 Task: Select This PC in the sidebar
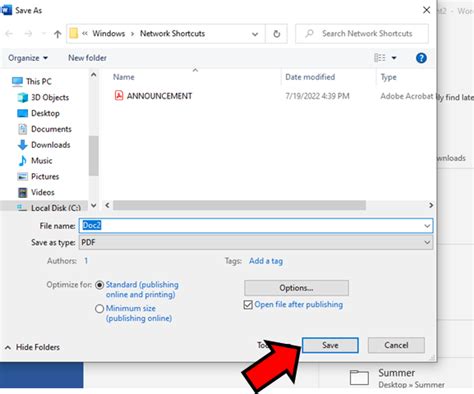[x=32, y=81]
